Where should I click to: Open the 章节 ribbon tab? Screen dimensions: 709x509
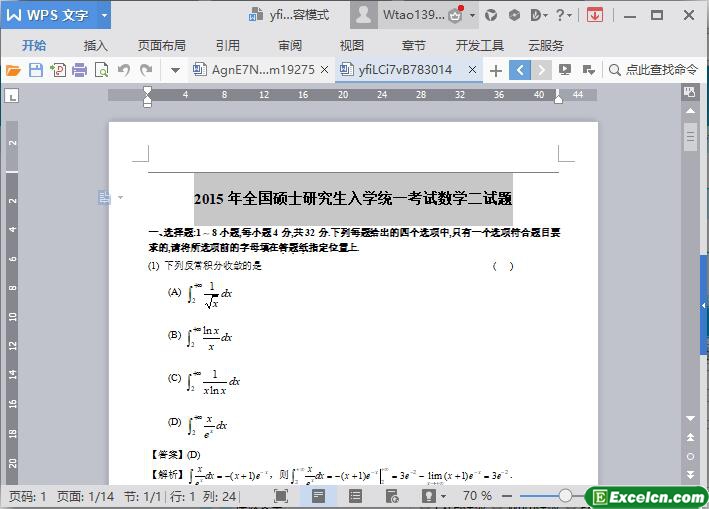tap(413, 45)
